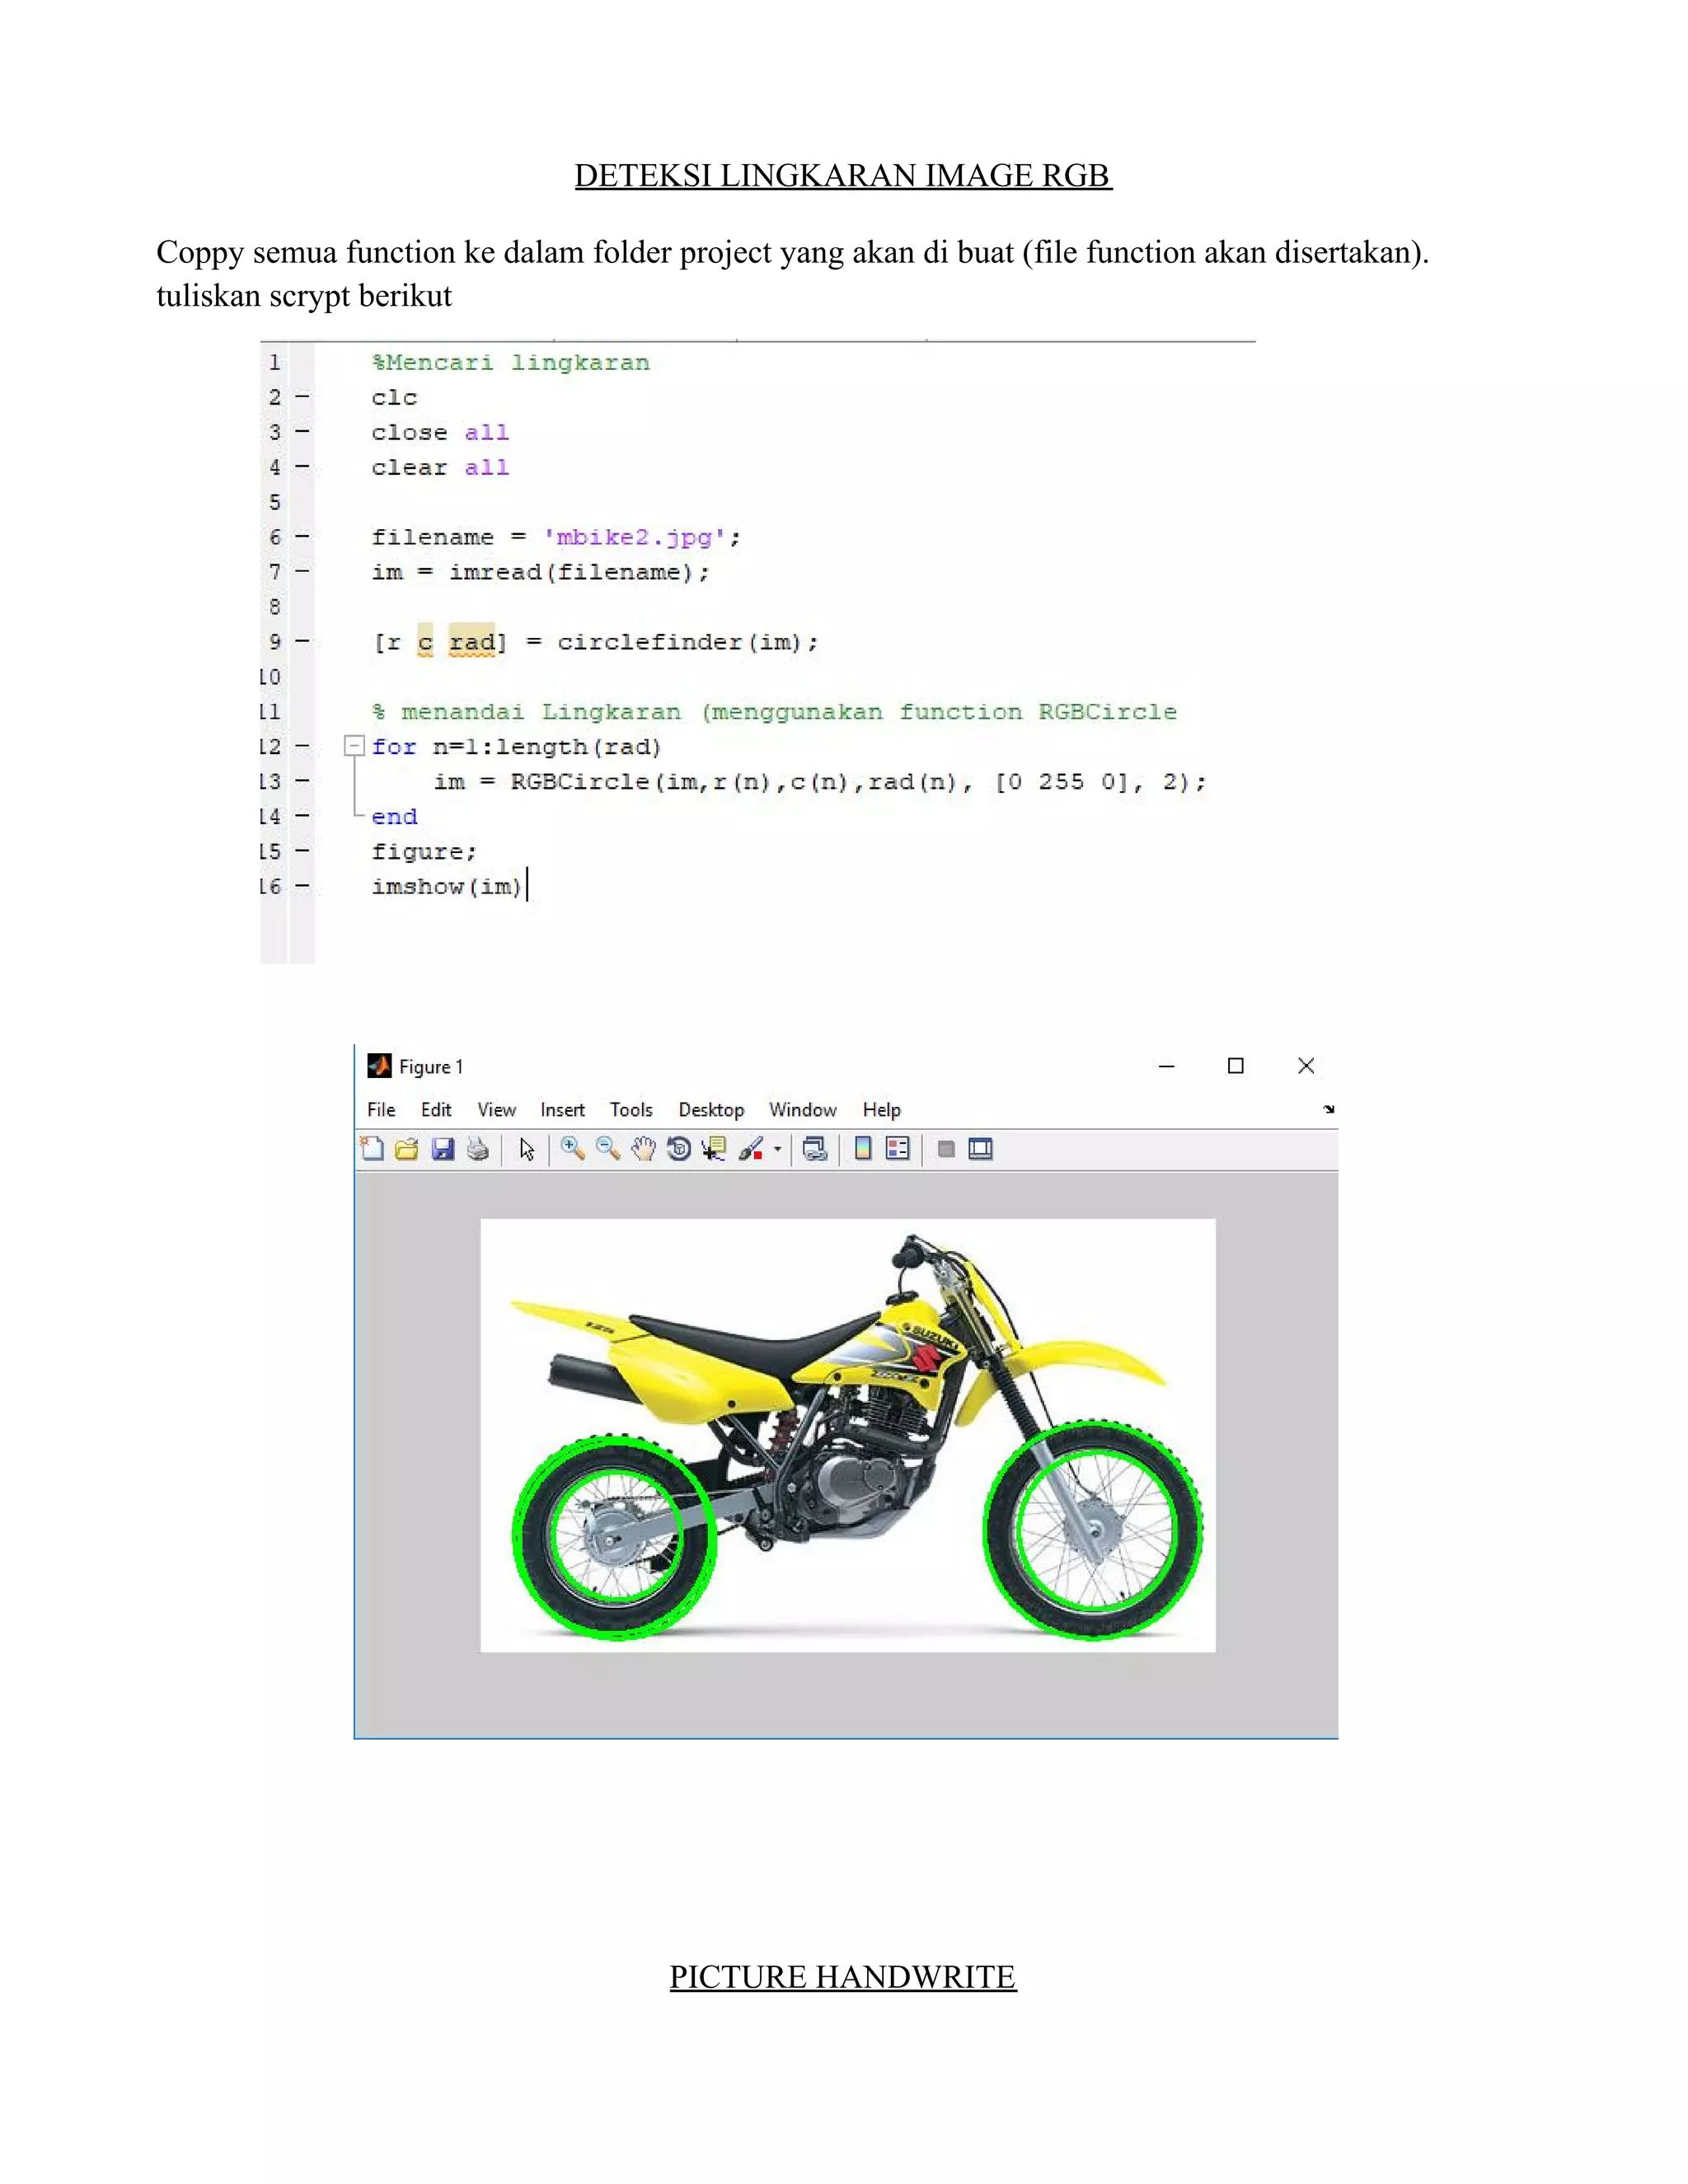Open the brush color dropdown arrow
1688x2184 pixels.
pyautogui.click(x=778, y=1149)
